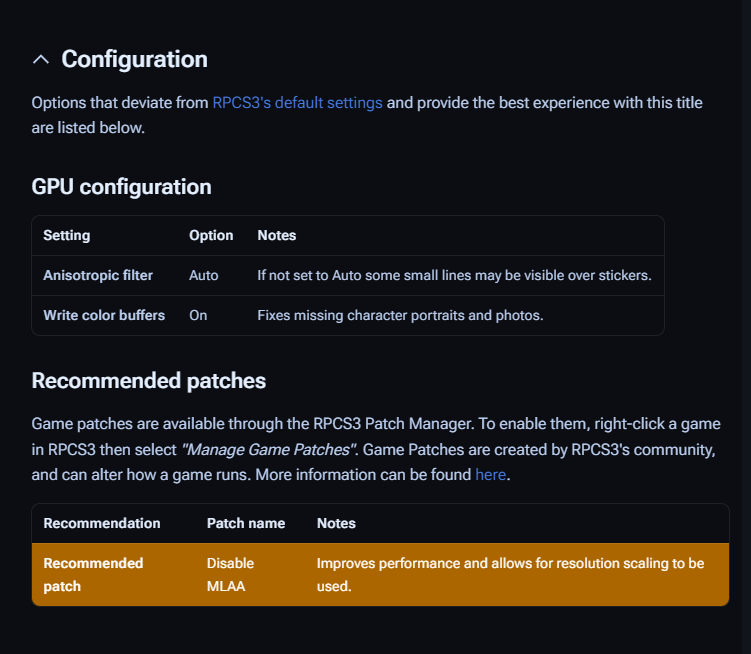
Task: Open the RPCS3's default settings link
Action: point(297,103)
